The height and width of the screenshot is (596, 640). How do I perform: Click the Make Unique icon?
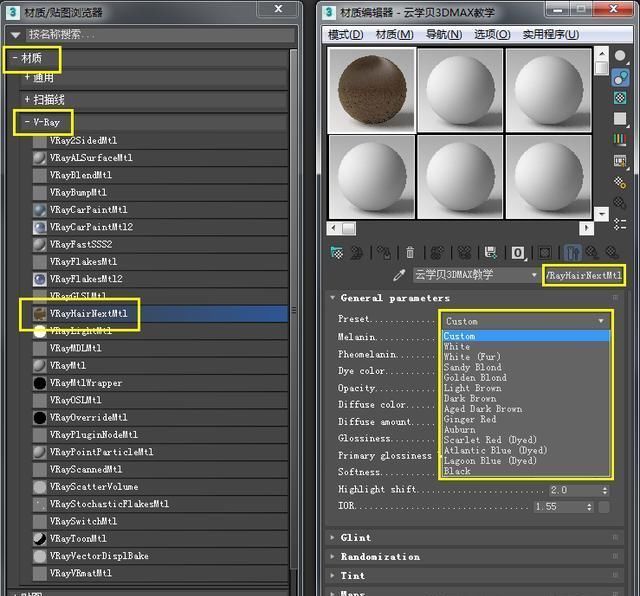pyautogui.click(x=464, y=253)
